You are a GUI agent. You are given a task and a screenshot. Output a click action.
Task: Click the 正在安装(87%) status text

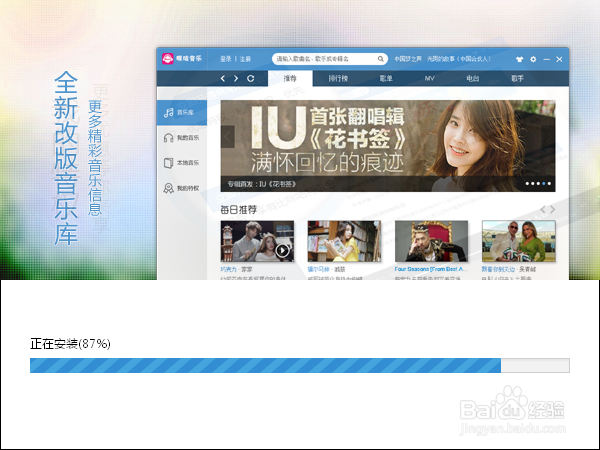[x=70, y=344]
